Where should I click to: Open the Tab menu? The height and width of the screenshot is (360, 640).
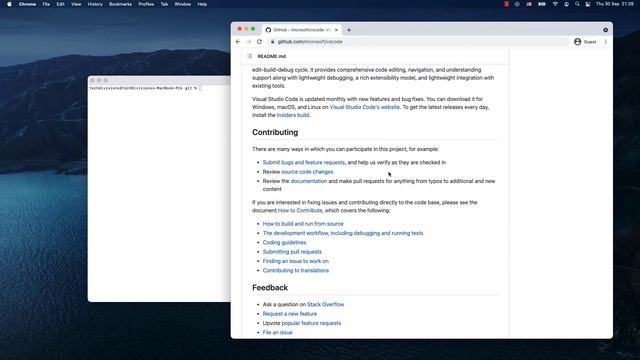164,4
